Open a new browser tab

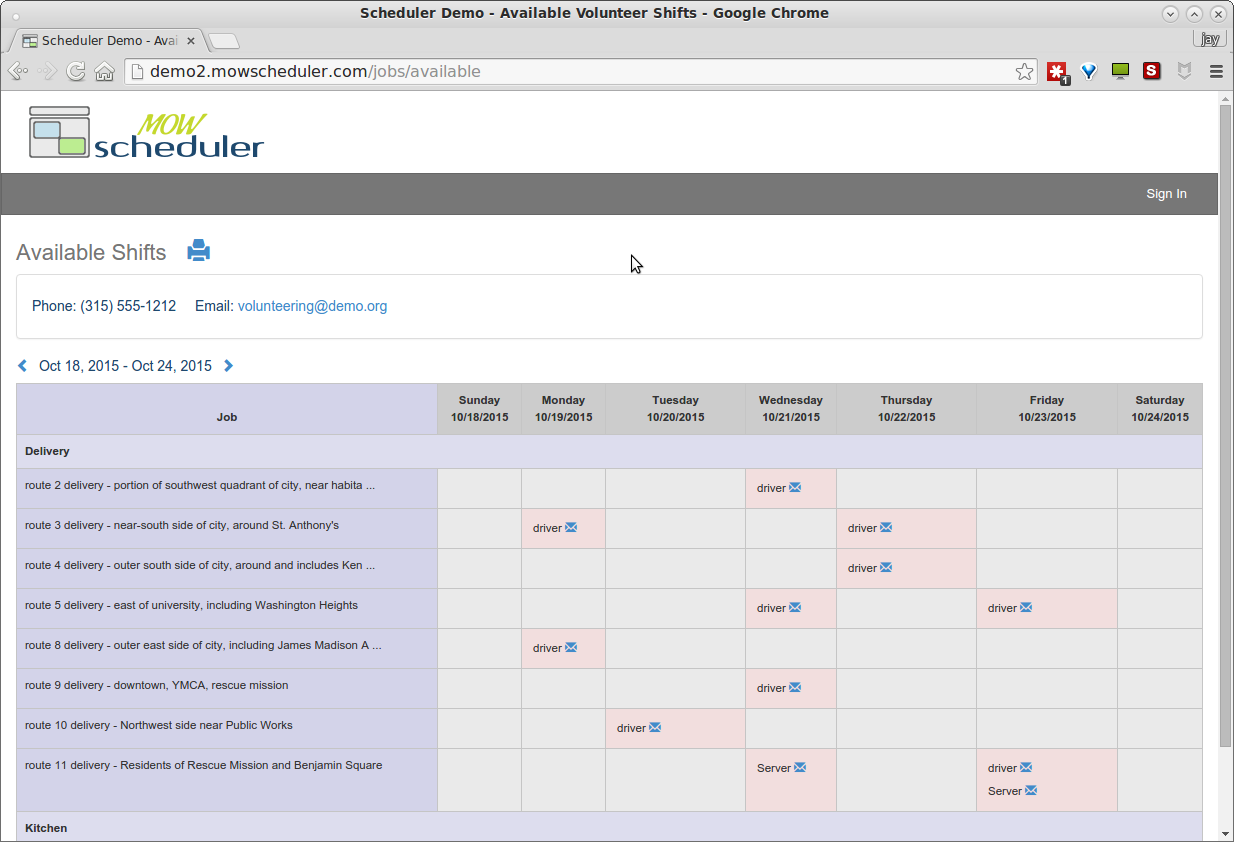(224, 41)
